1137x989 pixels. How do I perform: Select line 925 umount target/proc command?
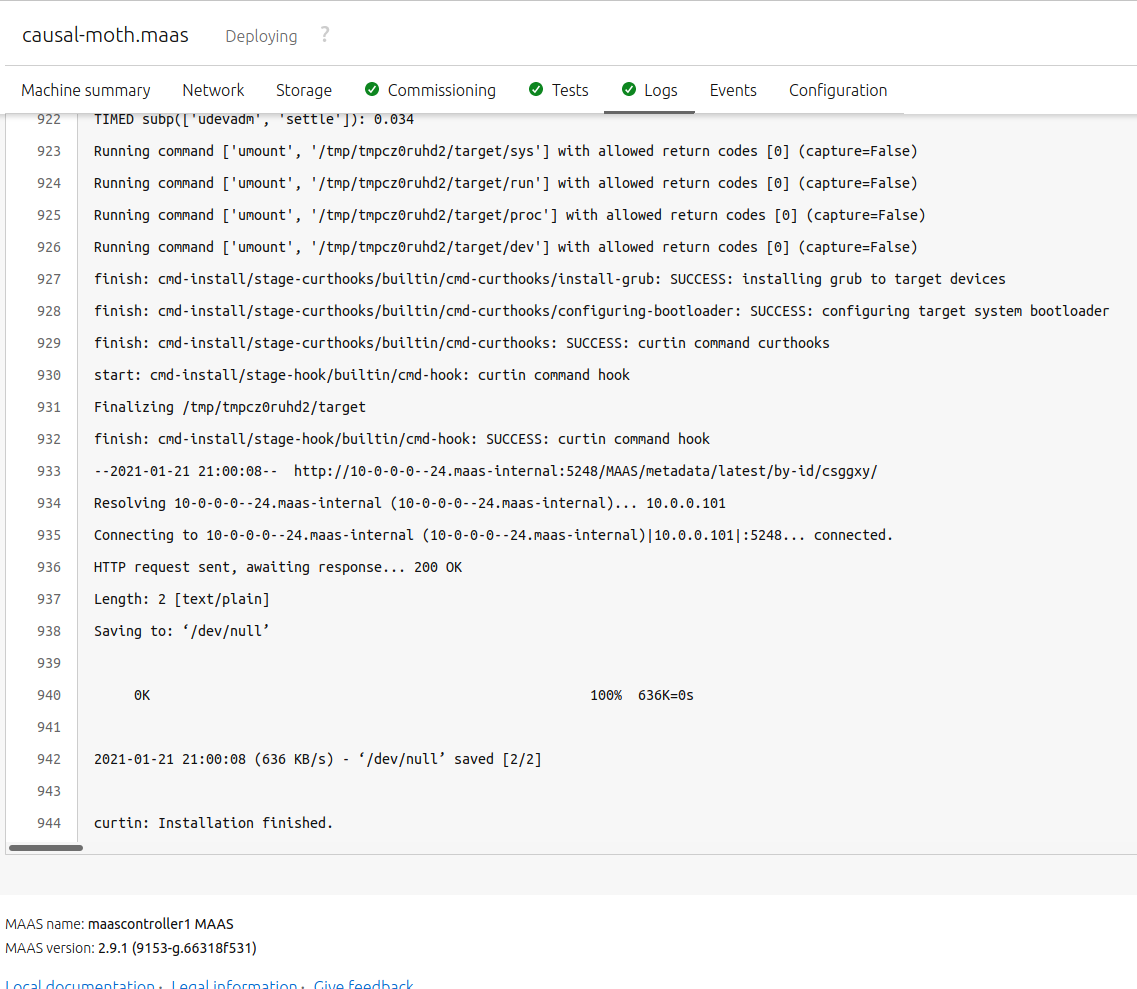[x=510, y=215]
